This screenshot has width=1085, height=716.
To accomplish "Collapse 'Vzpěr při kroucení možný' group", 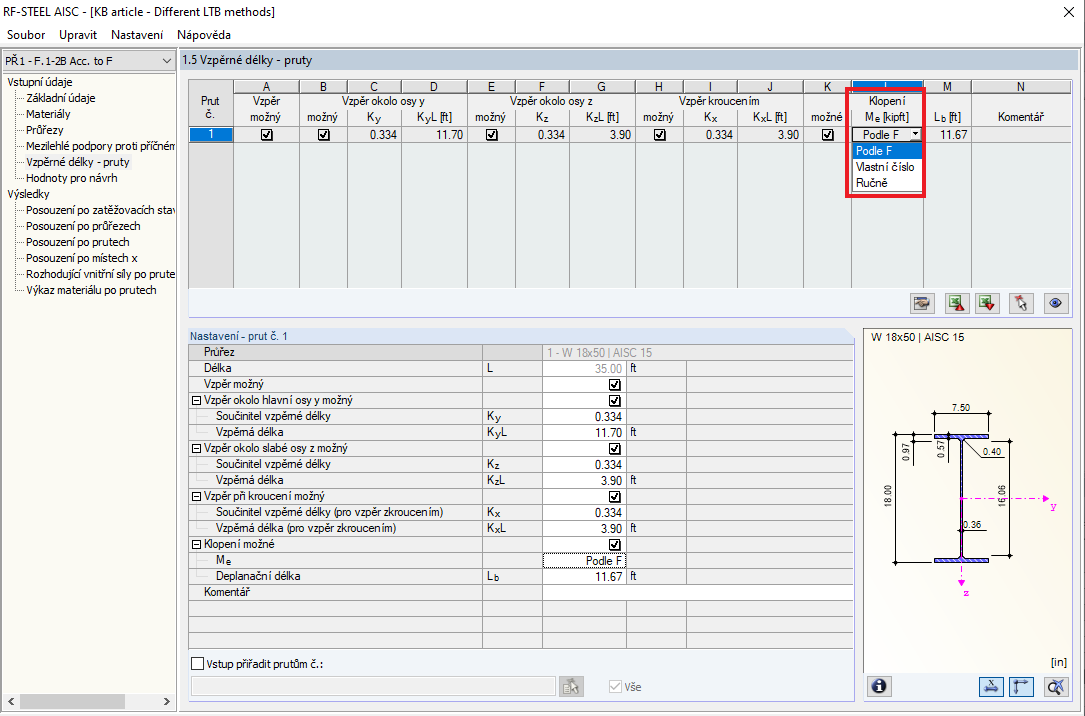I will tap(197, 497).
